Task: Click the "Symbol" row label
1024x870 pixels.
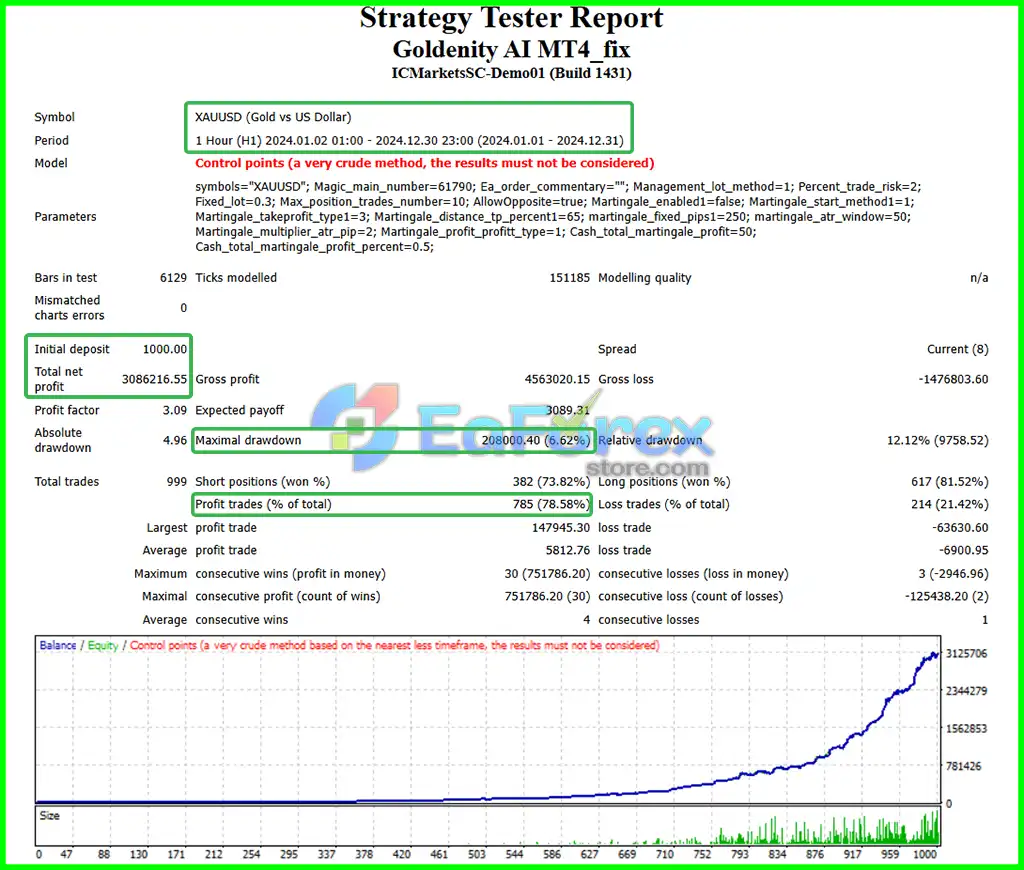Action: click(54, 117)
